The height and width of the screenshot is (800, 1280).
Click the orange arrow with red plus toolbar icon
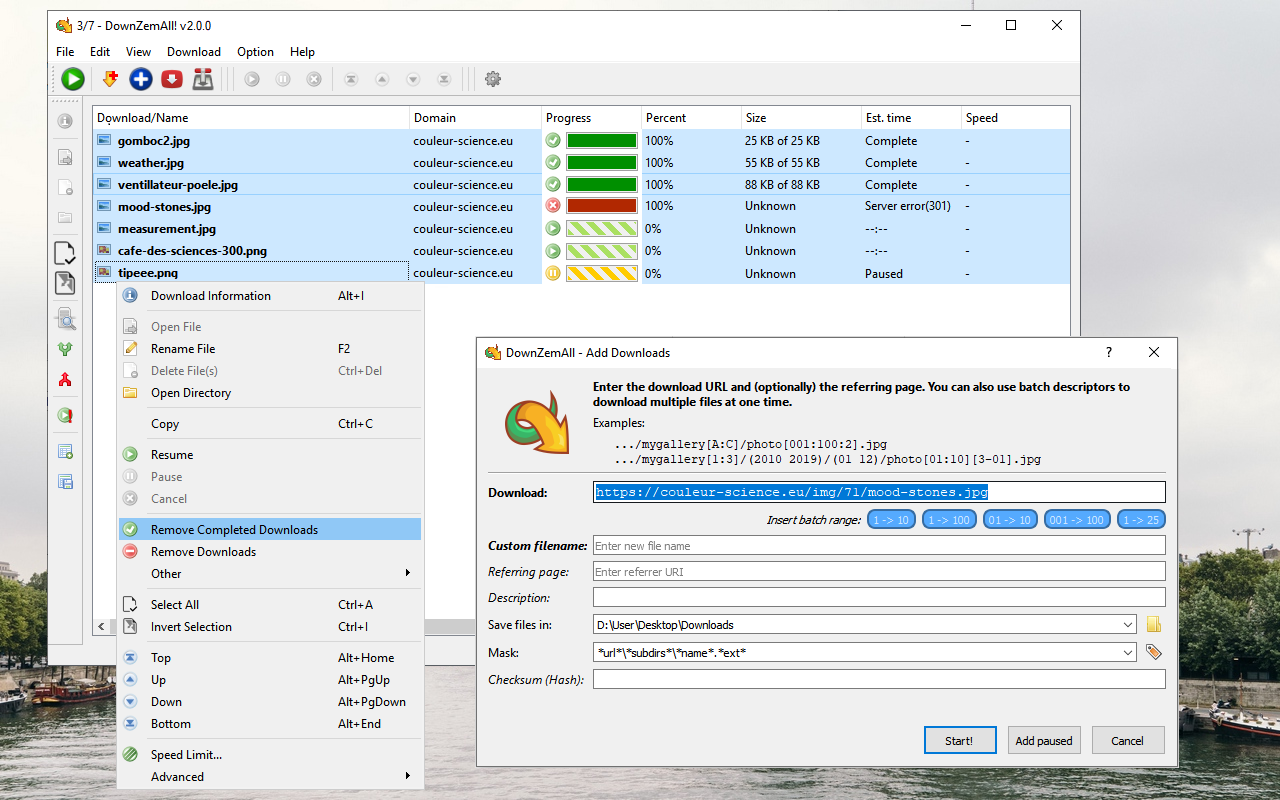(110, 79)
